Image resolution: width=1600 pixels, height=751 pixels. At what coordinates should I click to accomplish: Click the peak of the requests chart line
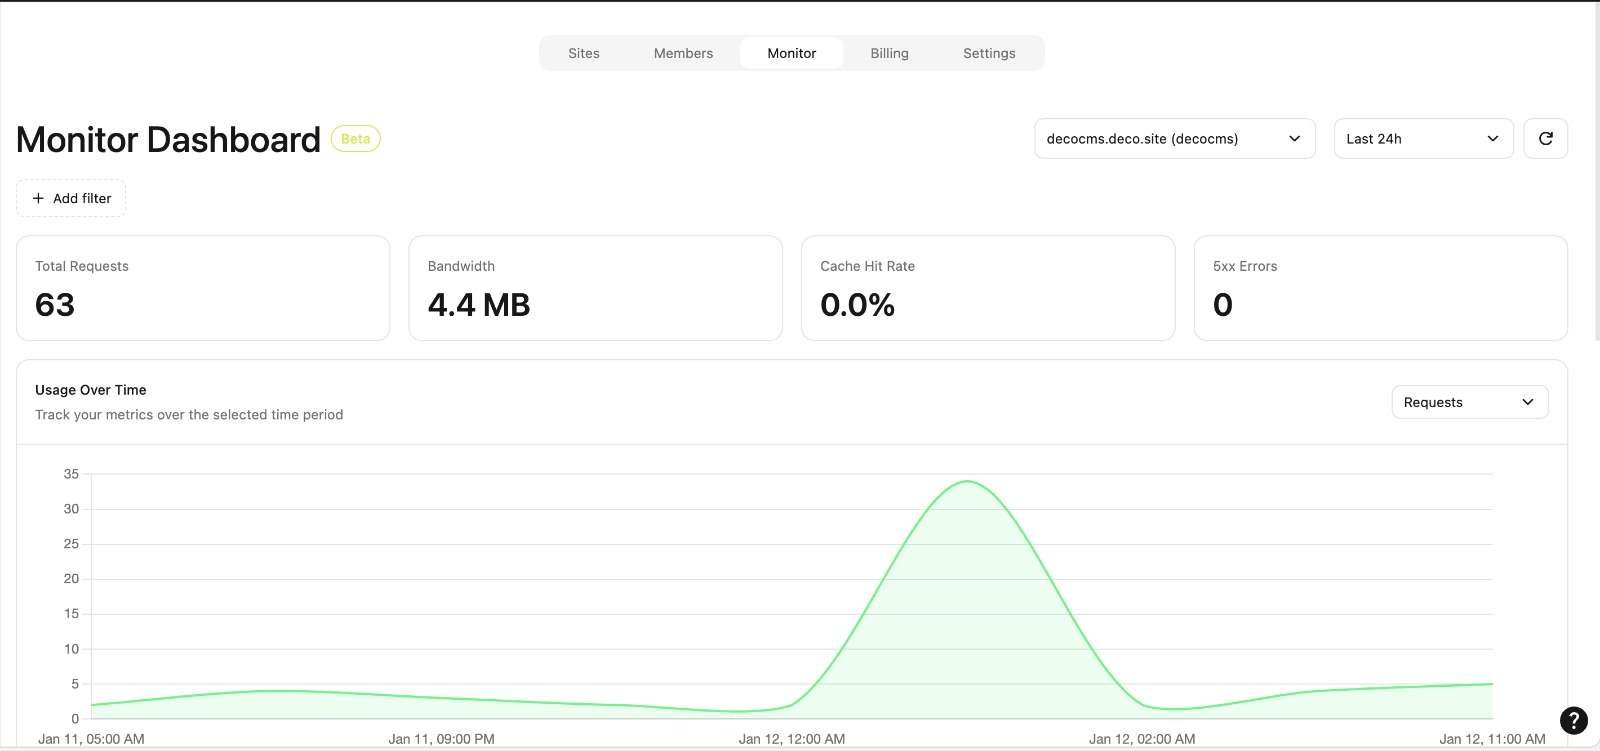tap(967, 482)
